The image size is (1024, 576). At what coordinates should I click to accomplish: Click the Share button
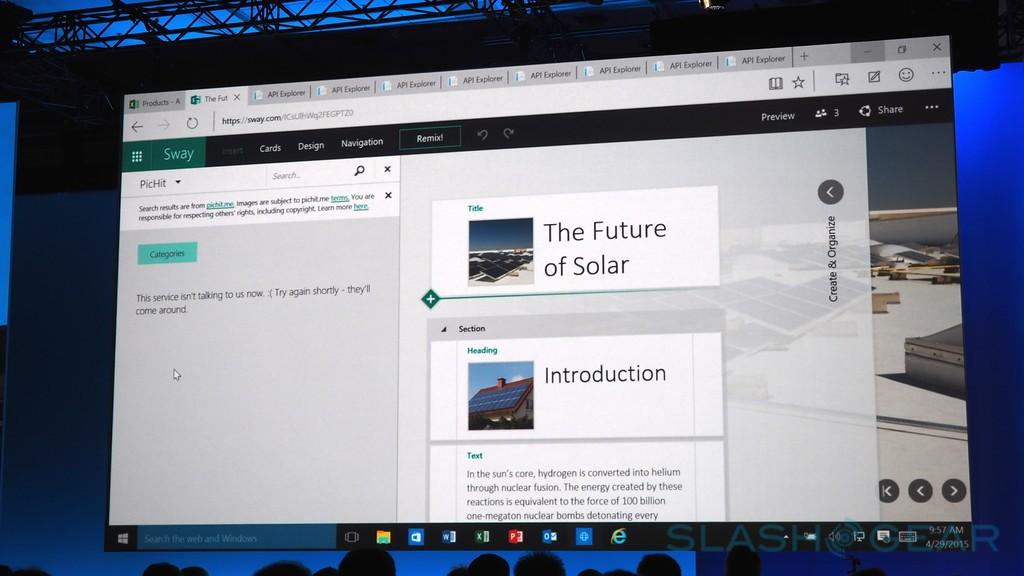[881, 110]
